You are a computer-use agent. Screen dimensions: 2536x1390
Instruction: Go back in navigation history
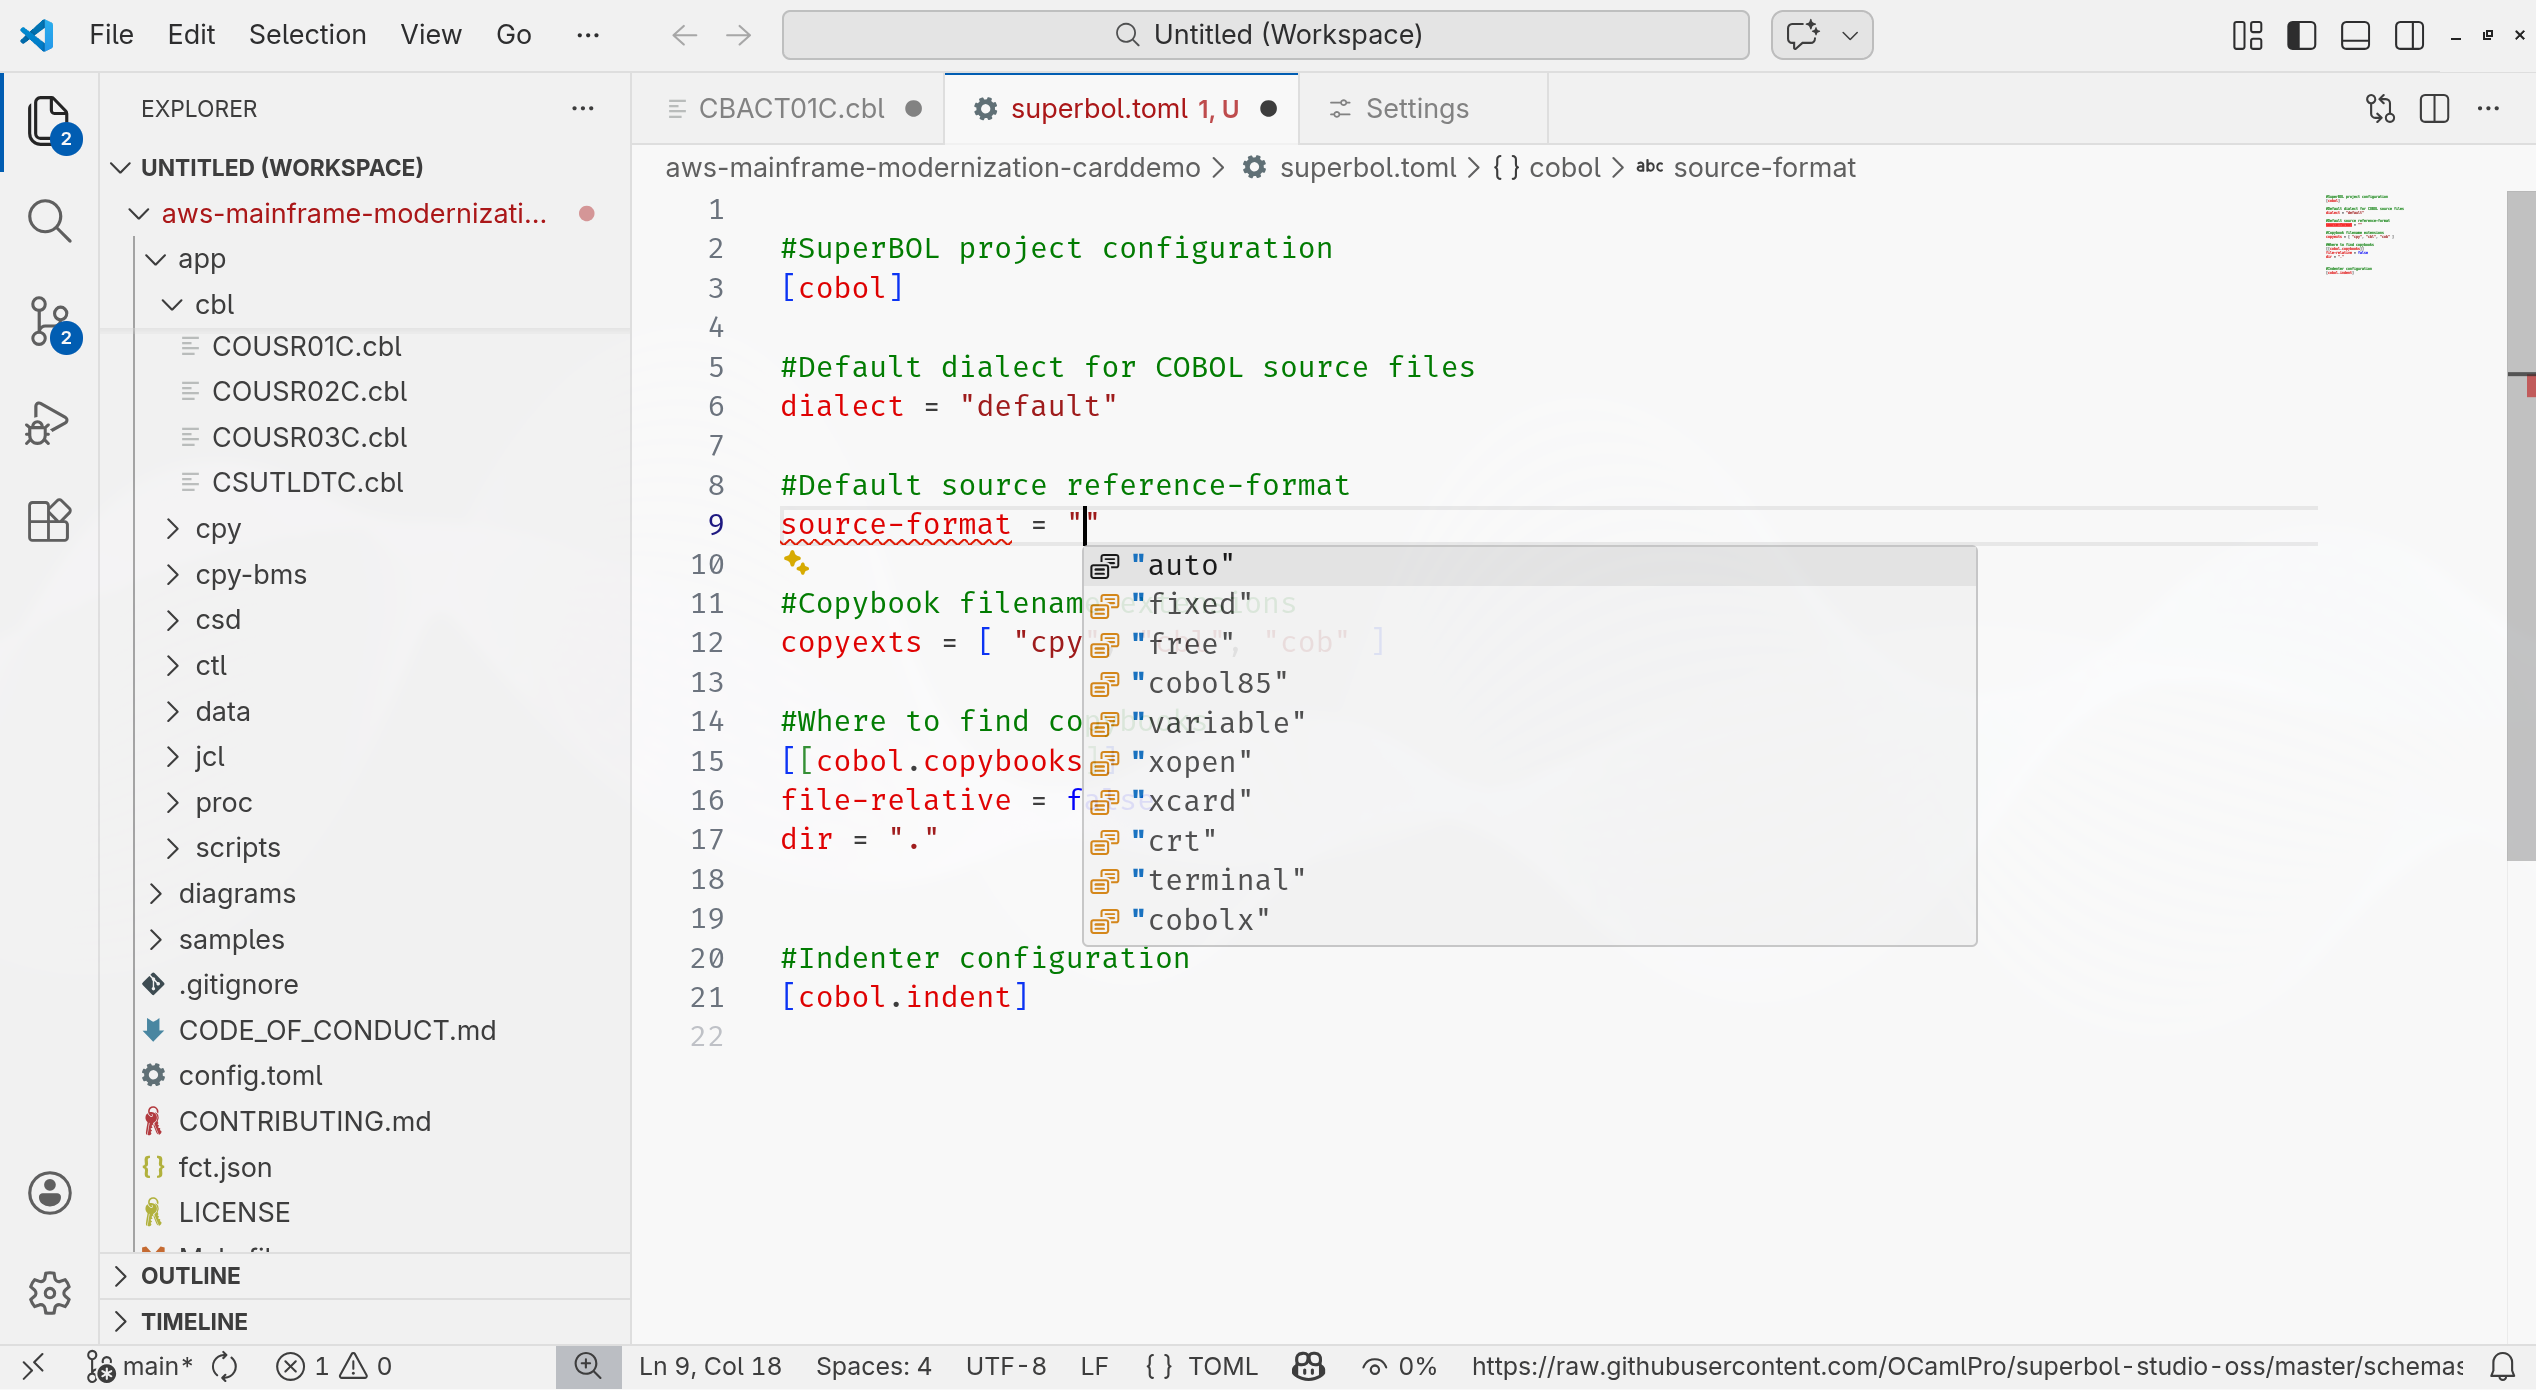coord(684,35)
